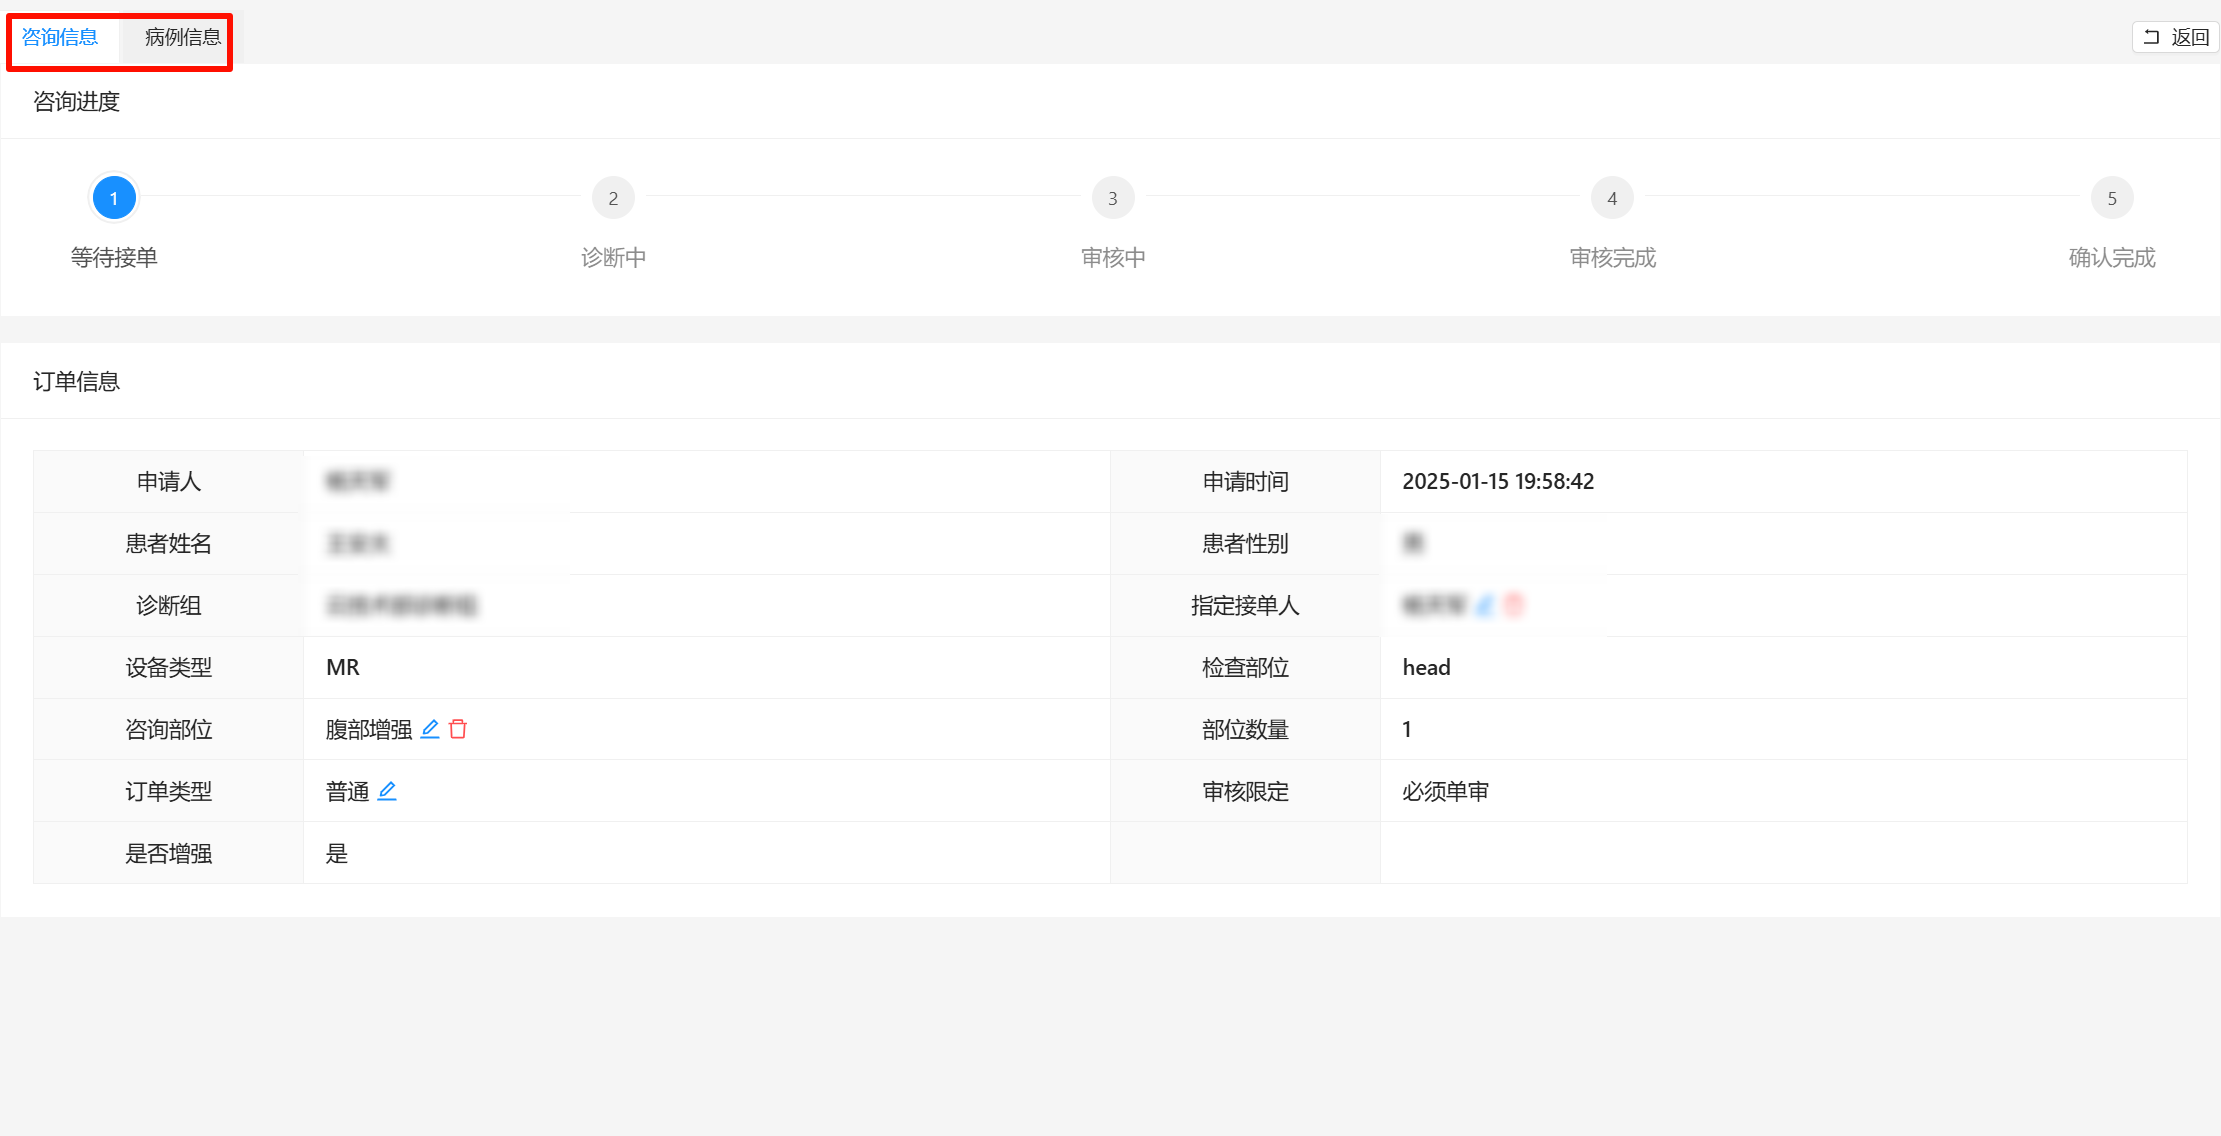Delete the 指定接单人 assignee with the trash icon
The height and width of the screenshot is (1136, 2221).
tap(1514, 605)
